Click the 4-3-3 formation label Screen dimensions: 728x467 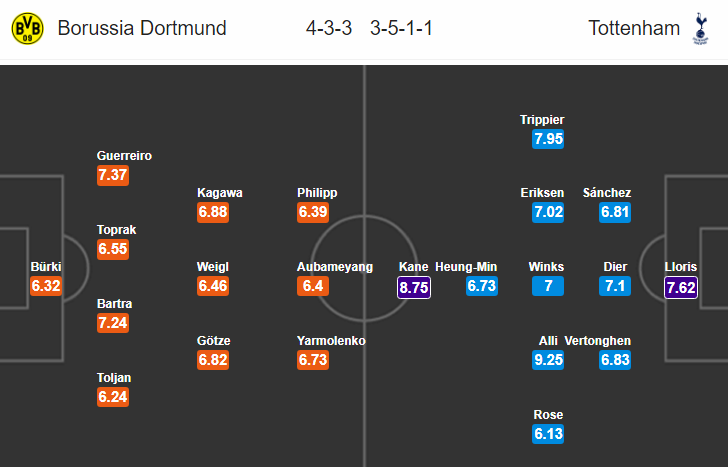coord(329,28)
